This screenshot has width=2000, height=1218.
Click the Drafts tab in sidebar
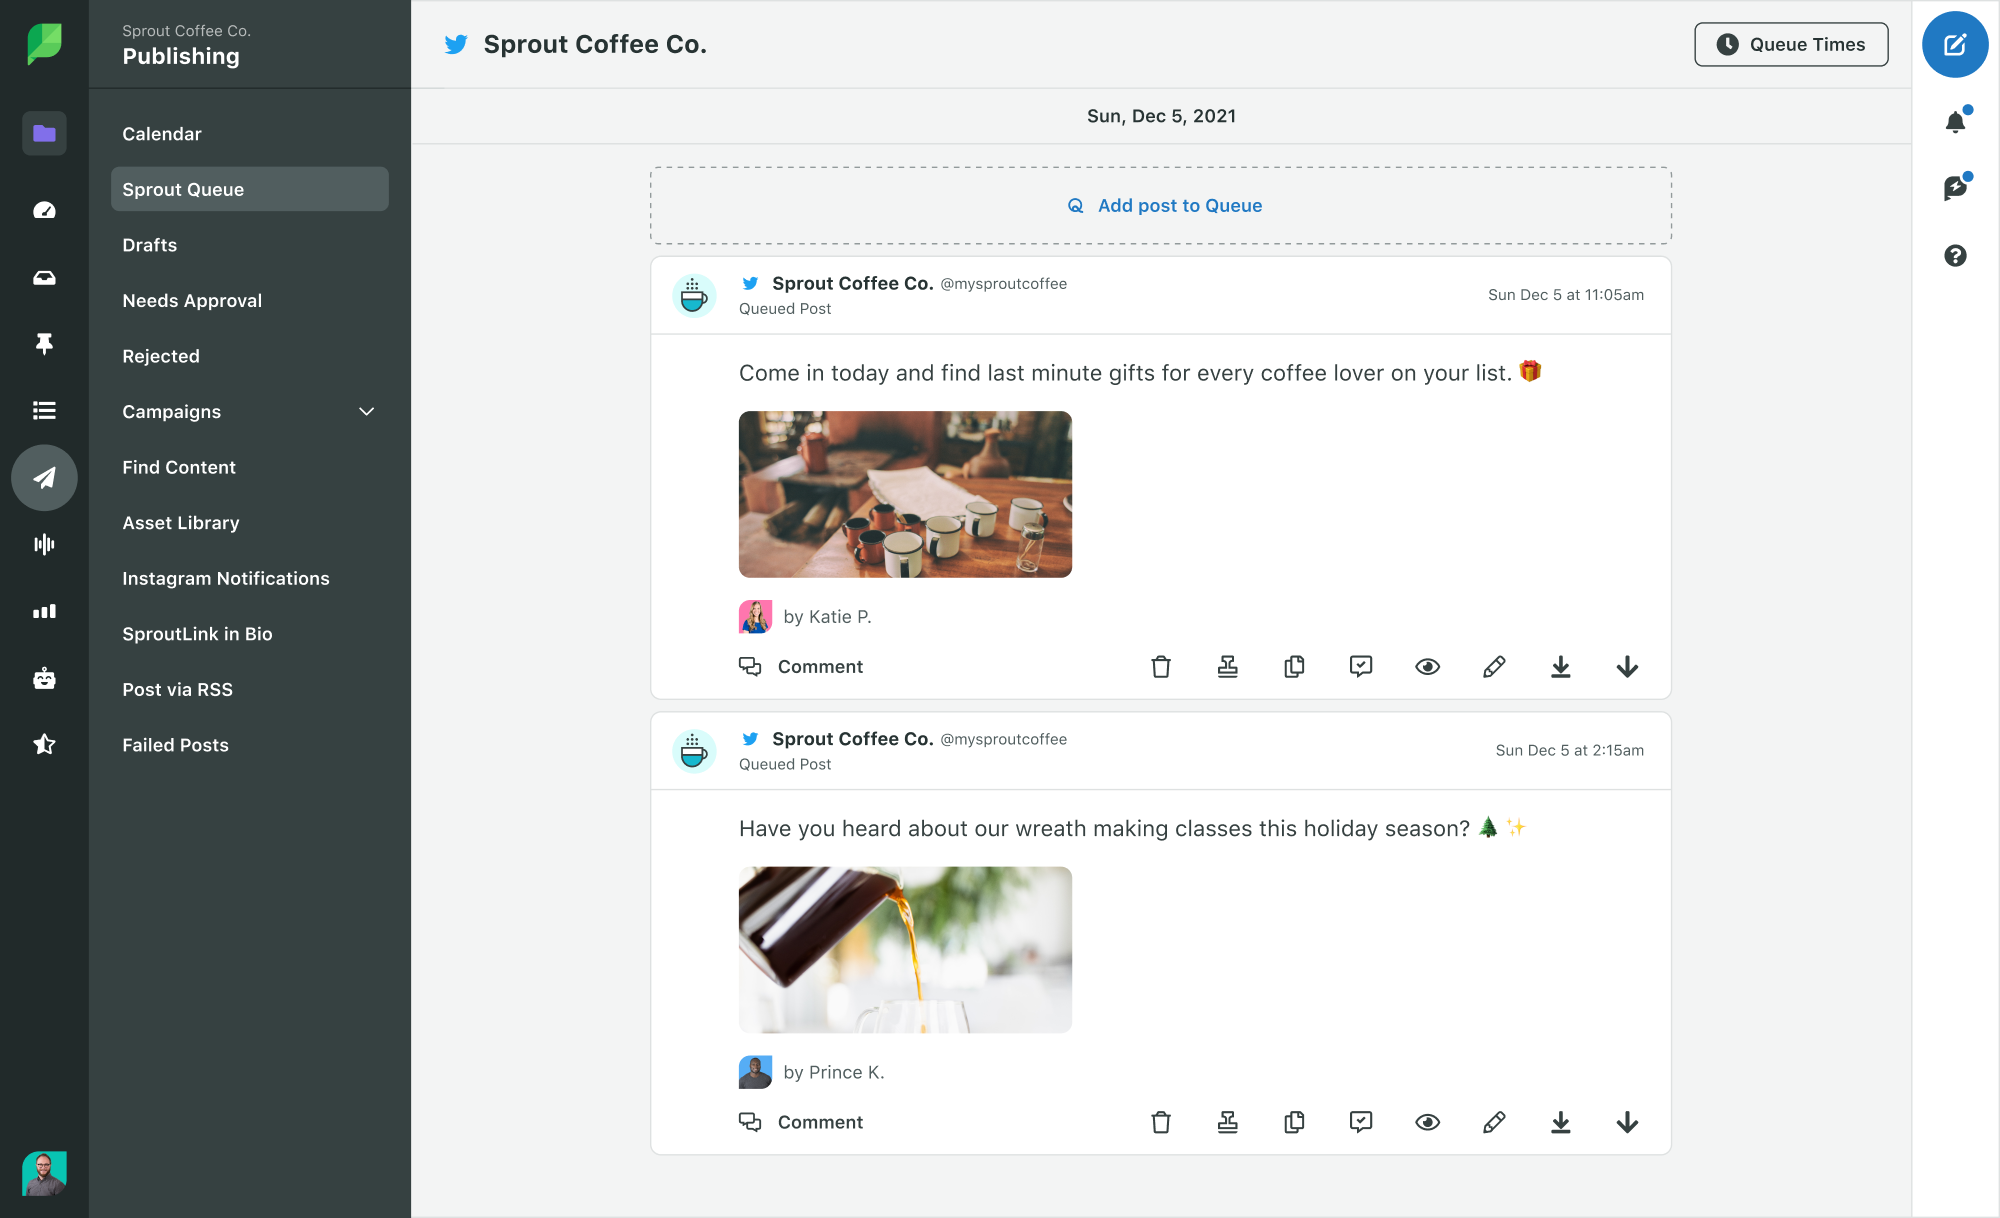[150, 243]
